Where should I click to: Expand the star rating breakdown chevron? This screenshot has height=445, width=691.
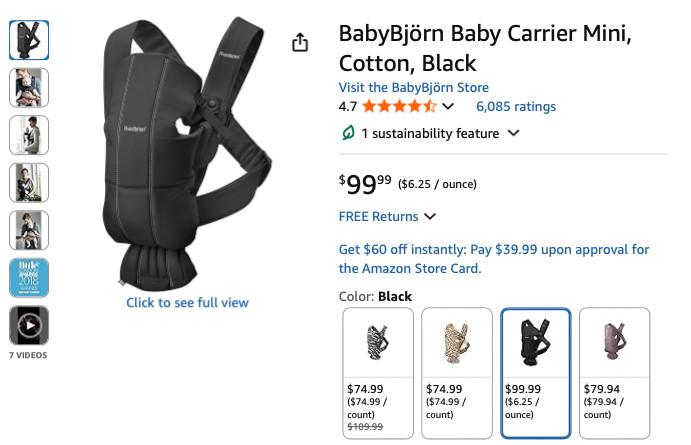click(x=448, y=106)
